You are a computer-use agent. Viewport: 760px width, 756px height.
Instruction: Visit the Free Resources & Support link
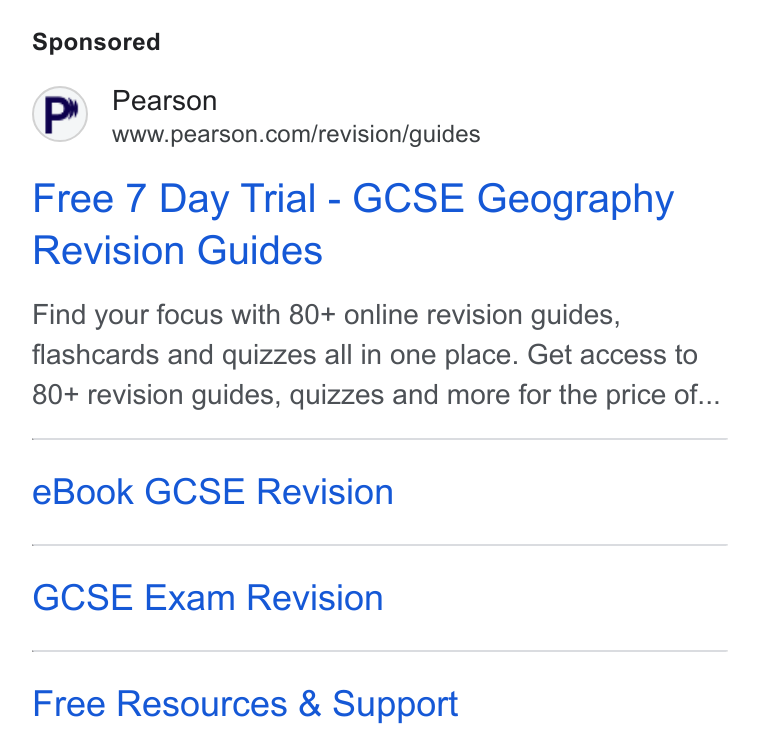(x=245, y=704)
